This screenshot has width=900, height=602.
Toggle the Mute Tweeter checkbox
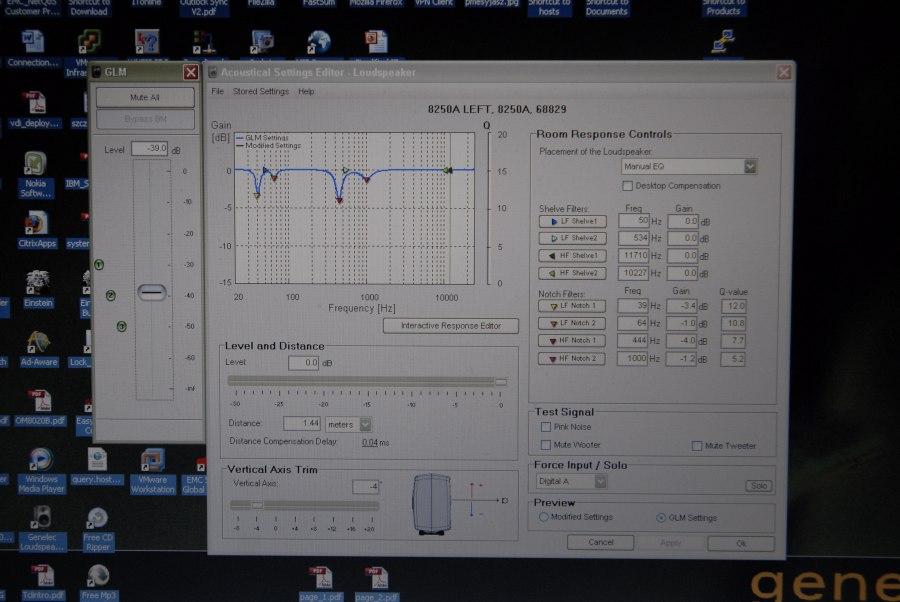coord(696,446)
